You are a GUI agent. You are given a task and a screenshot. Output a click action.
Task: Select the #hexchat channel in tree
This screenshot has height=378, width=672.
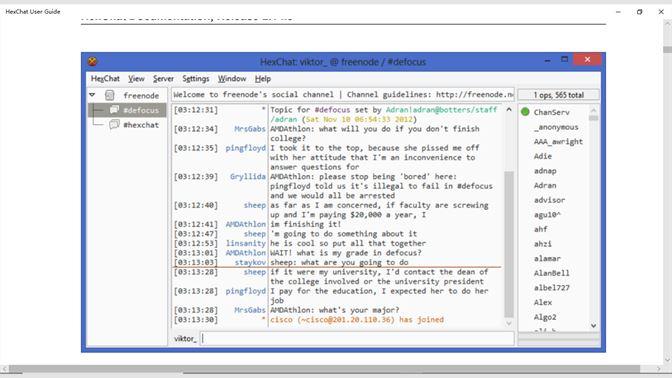tap(141, 125)
